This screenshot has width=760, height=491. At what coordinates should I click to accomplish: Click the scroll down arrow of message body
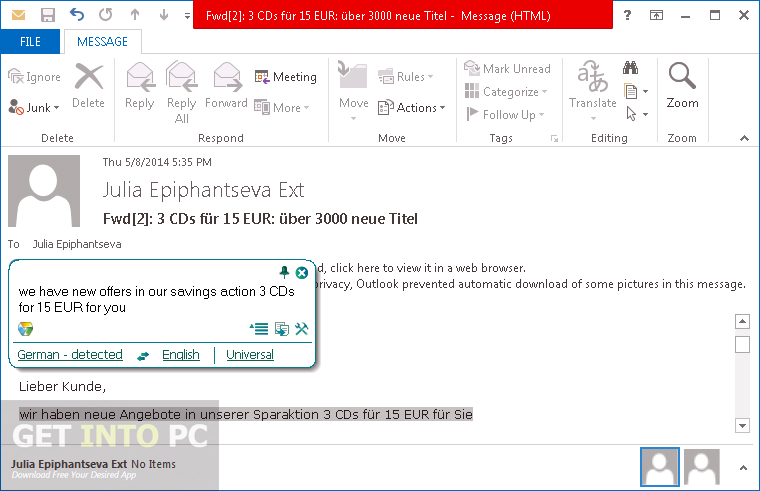(743, 426)
